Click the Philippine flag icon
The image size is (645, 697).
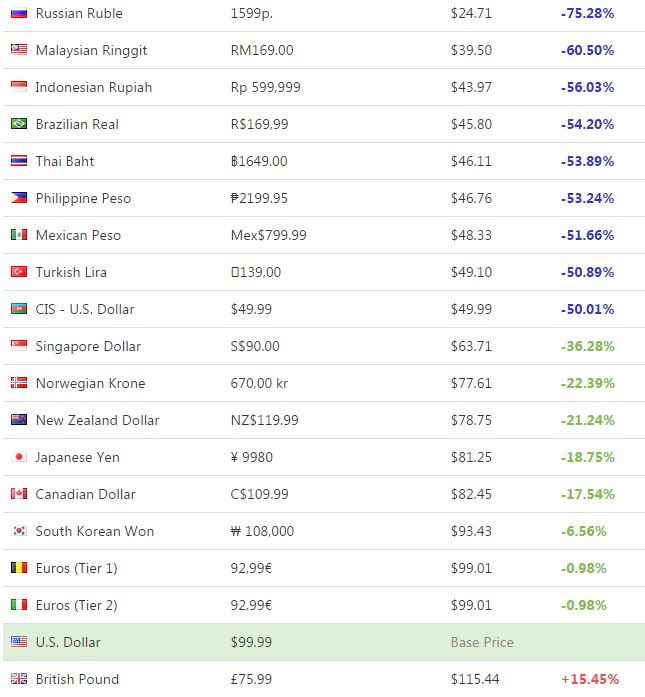pyautogui.click(x=19, y=197)
